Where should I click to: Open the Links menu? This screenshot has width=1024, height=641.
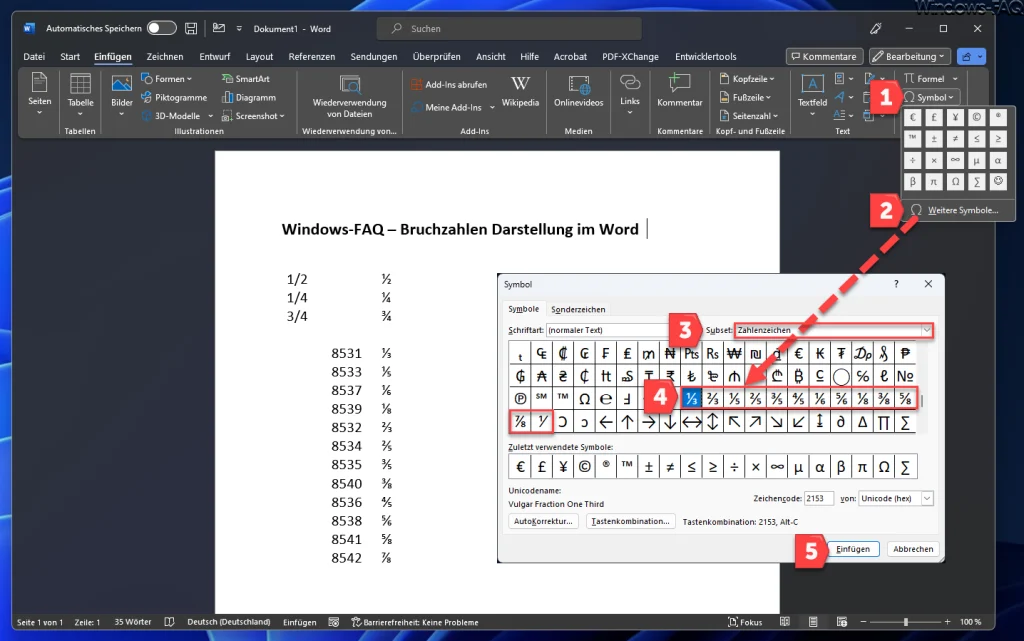click(630, 95)
